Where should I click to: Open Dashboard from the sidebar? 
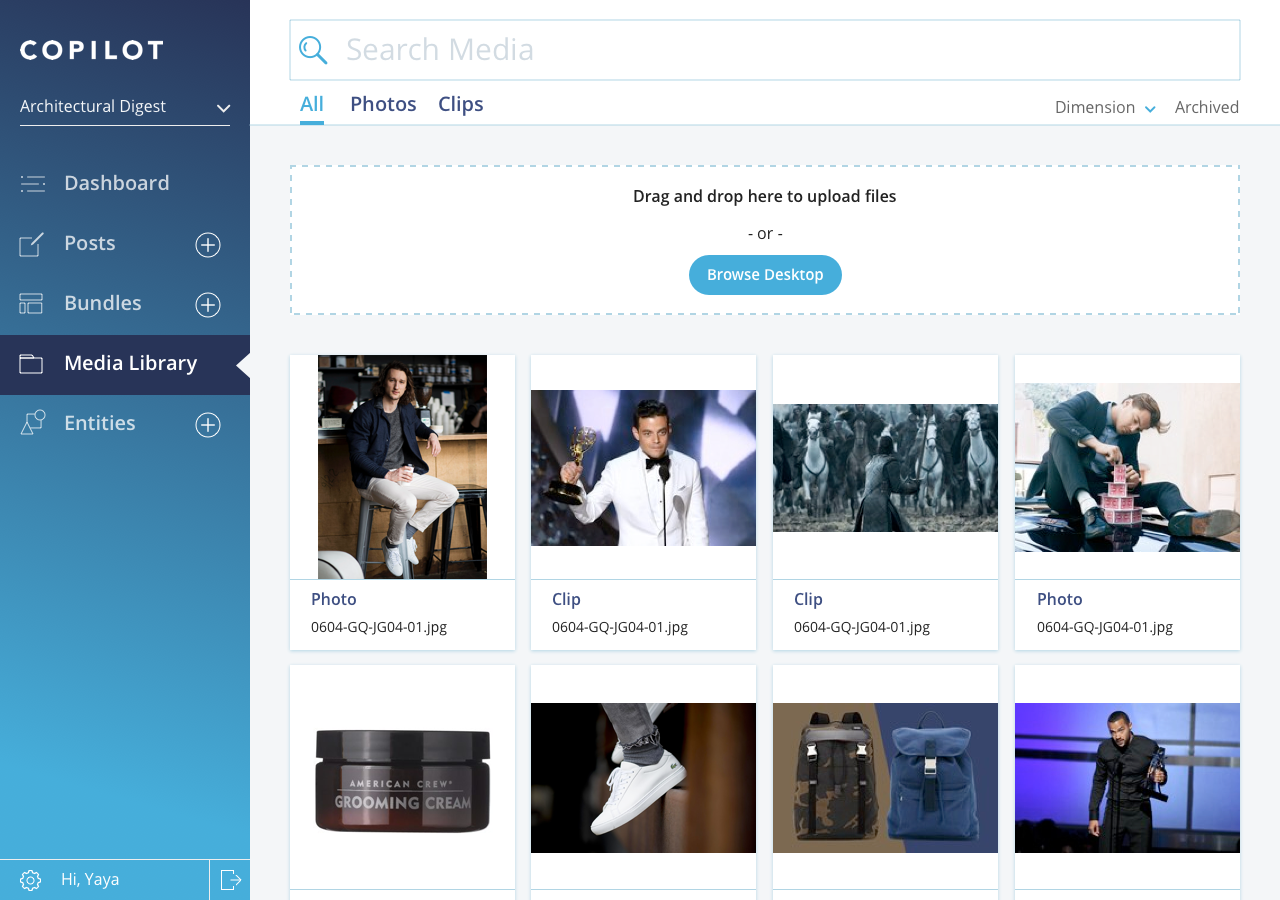117,183
